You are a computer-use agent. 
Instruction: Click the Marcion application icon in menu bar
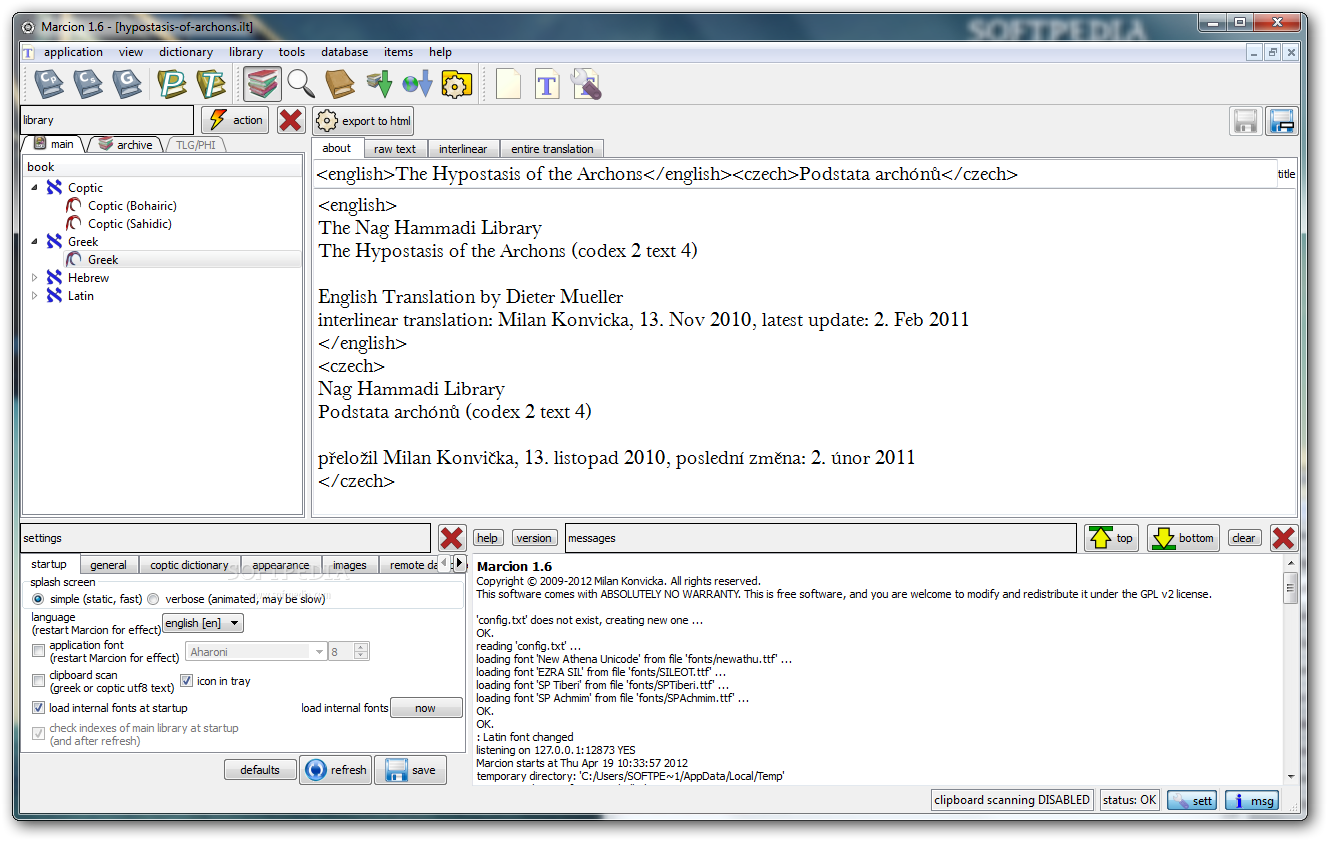tap(28, 52)
